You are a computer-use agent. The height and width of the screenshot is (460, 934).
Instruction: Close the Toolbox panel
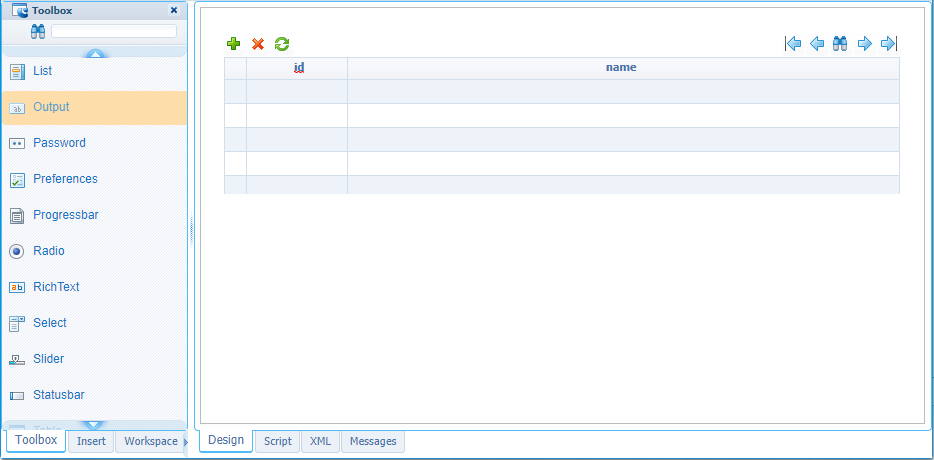(174, 10)
